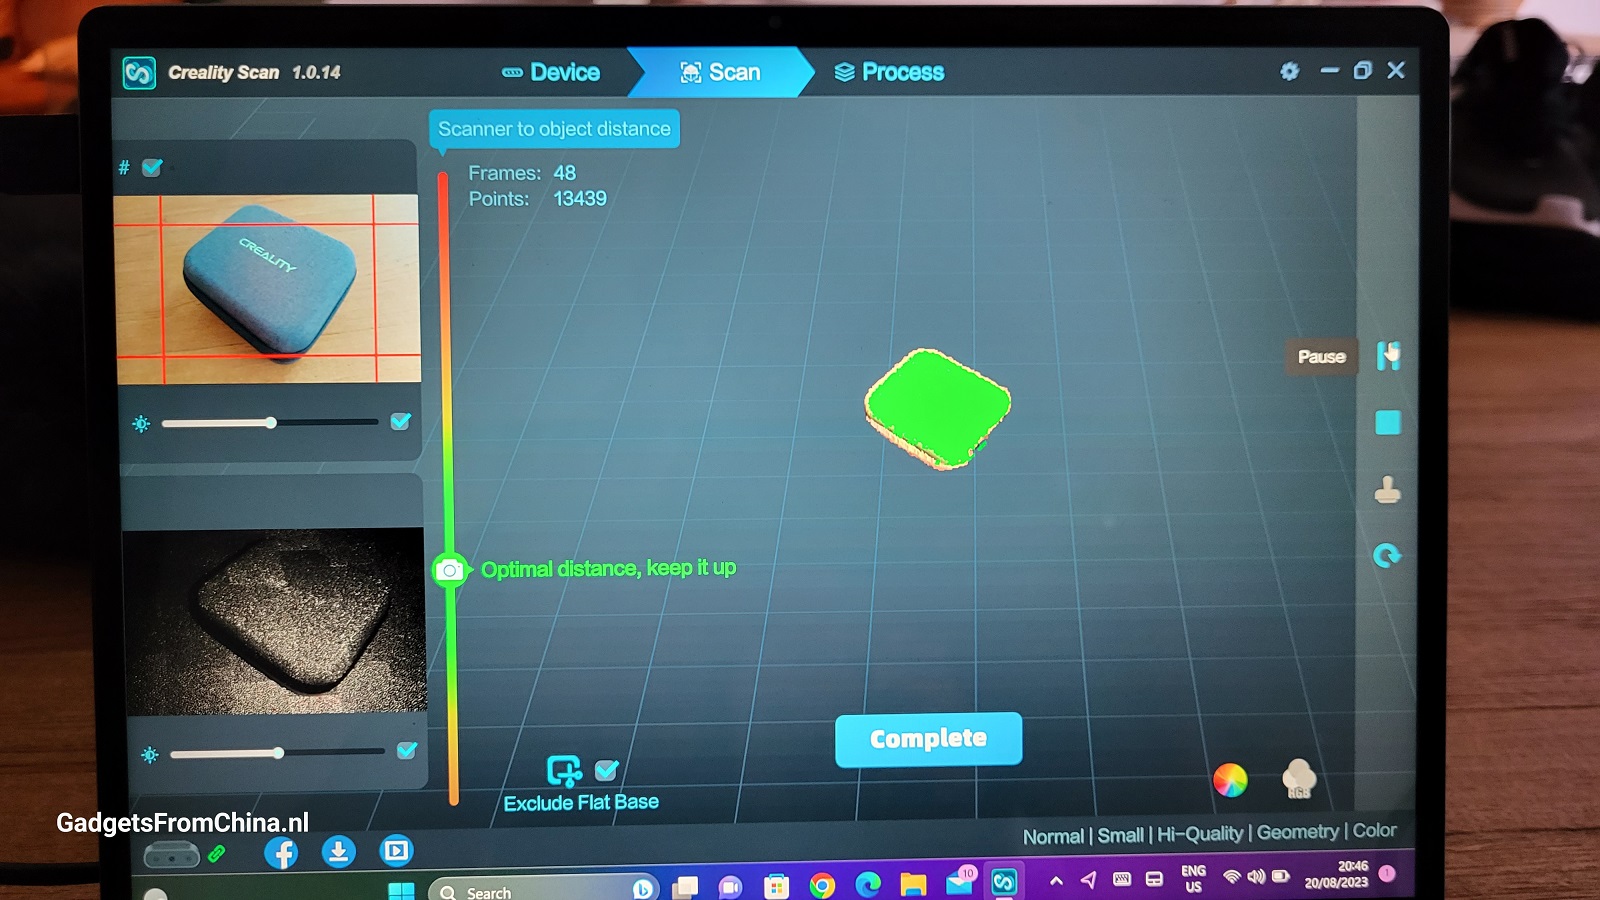Click the IR camera brightness sun icon

pyautogui.click(x=150, y=754)
